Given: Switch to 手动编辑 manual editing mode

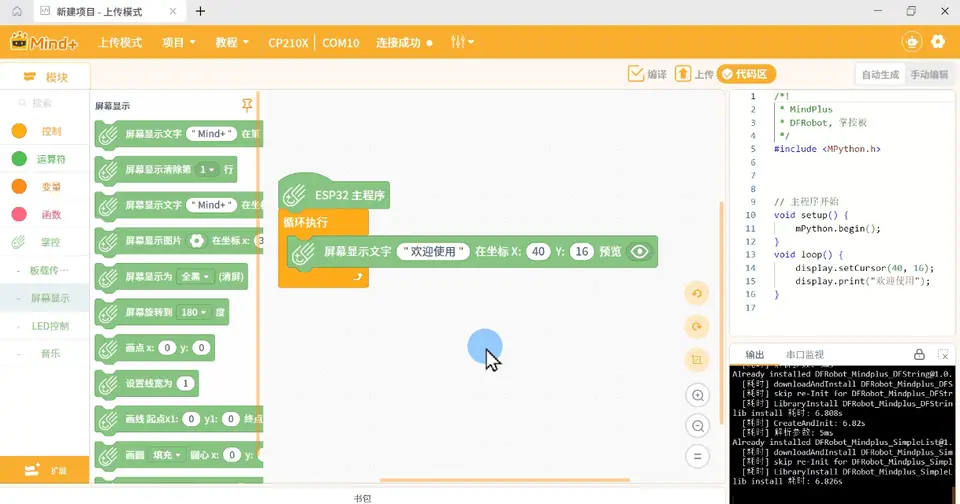Looking at the screenshot, I should pyautogui.click(x=929, y=75).
